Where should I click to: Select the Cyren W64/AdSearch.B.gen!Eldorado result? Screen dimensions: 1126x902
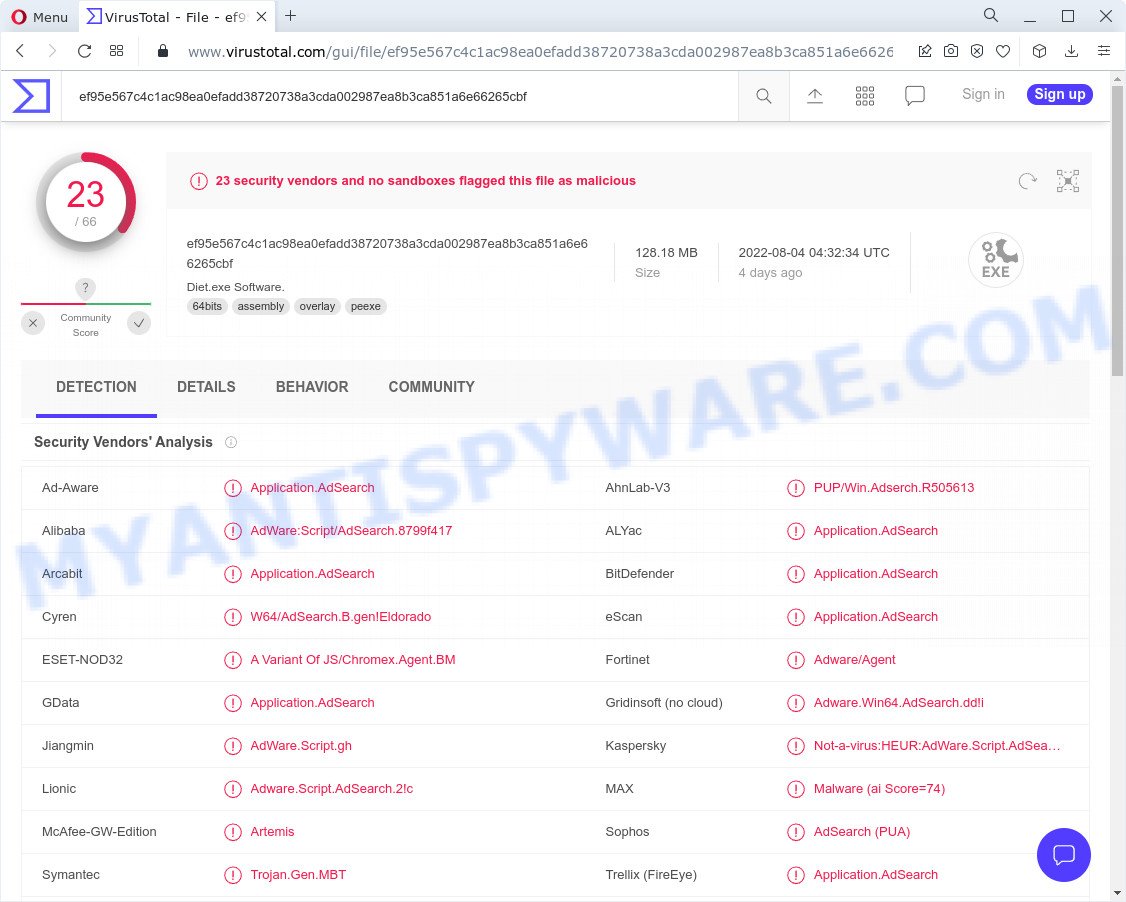[340, 616]
